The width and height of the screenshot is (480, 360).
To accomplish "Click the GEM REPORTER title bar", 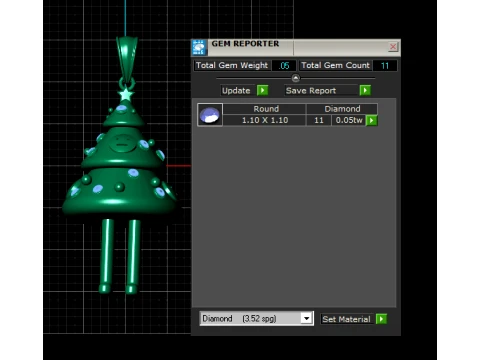I will coord(296,47).
